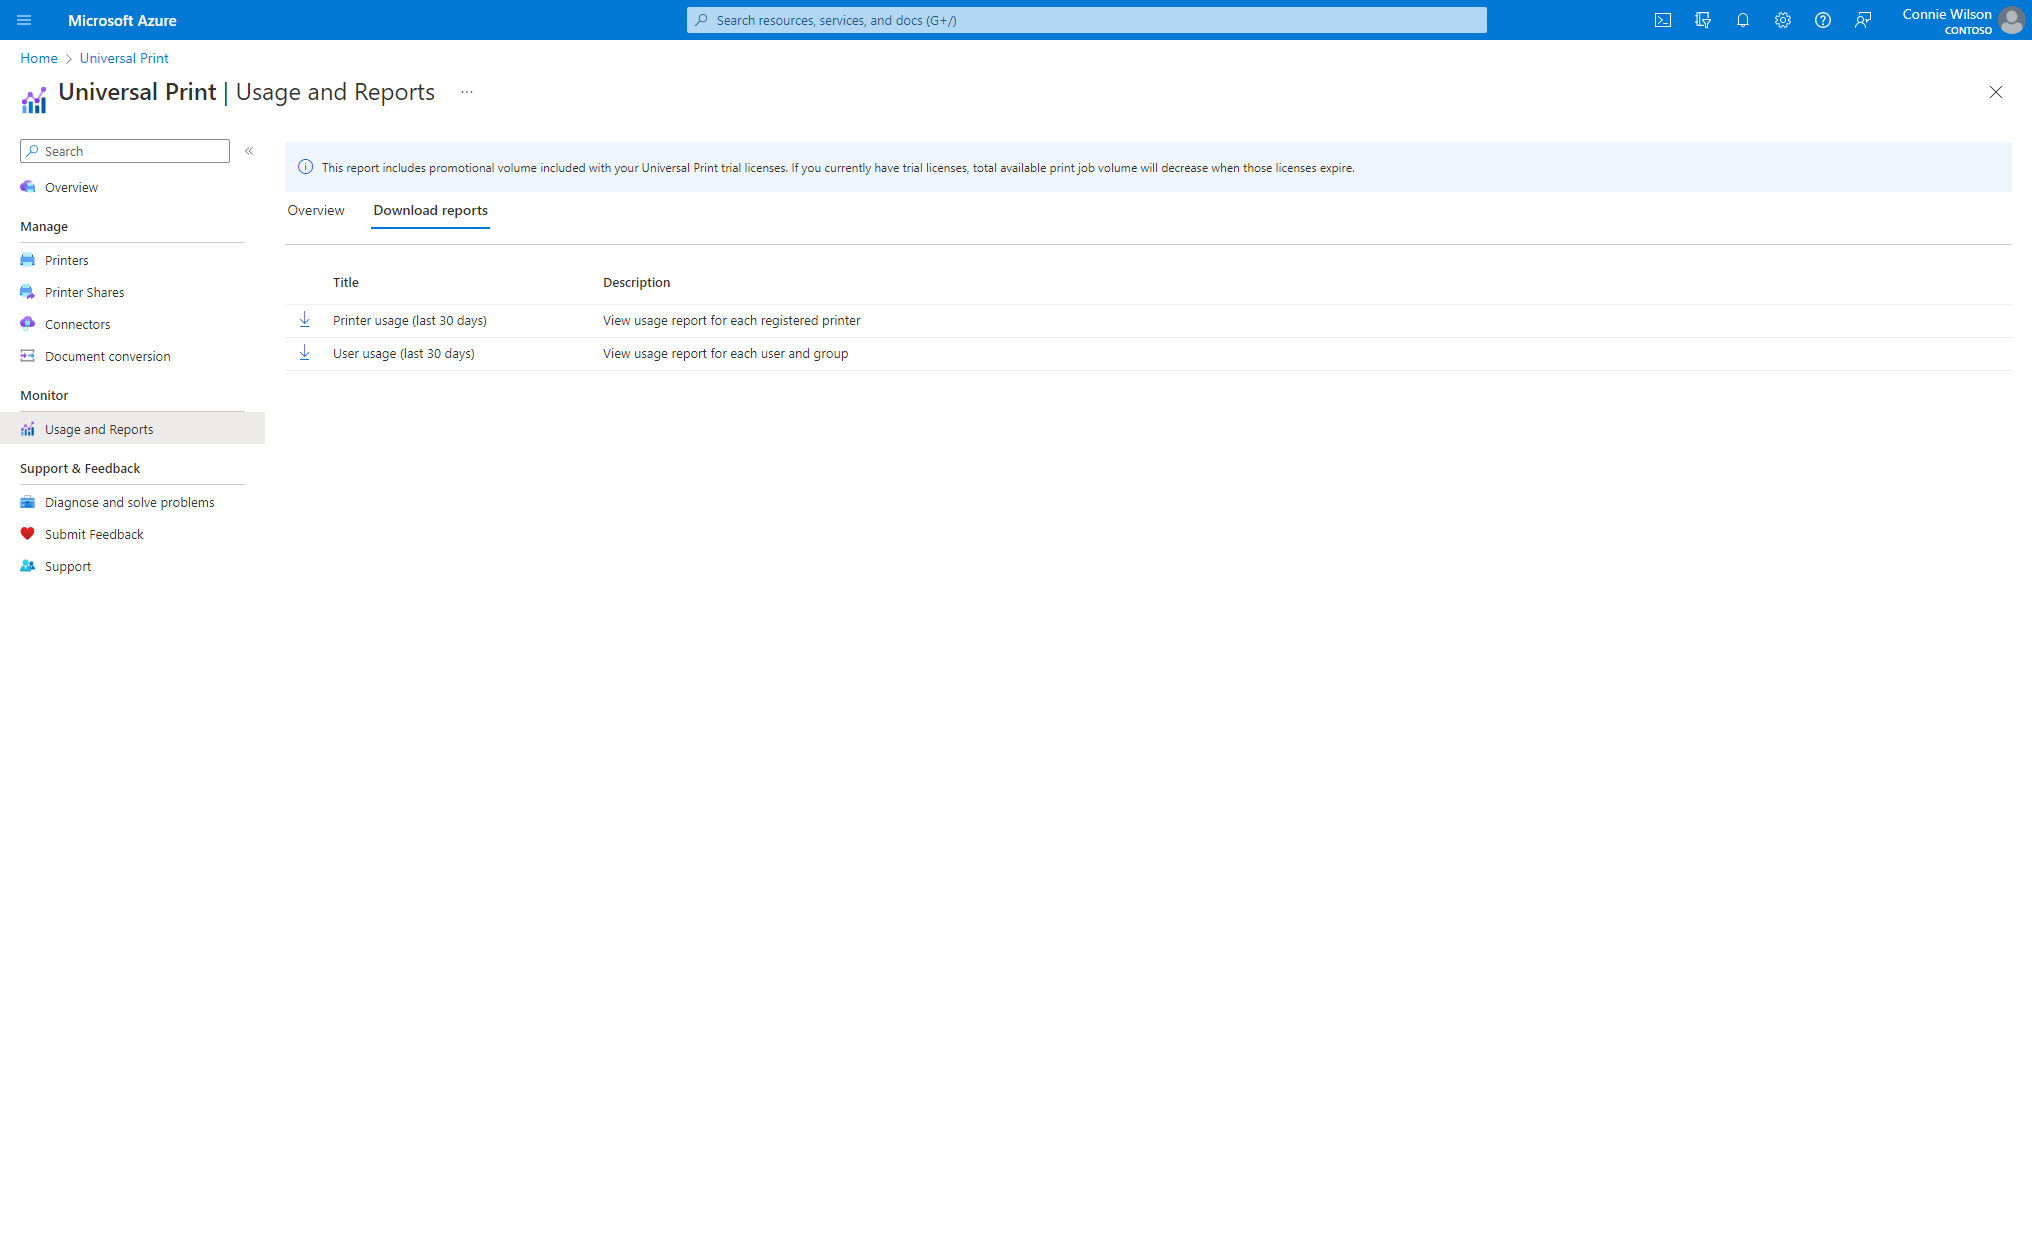This screenshot has width=2032, height=1259.
Task: Switch to the Overview tab
Action: pyautogui.click(x=314, y=211)
